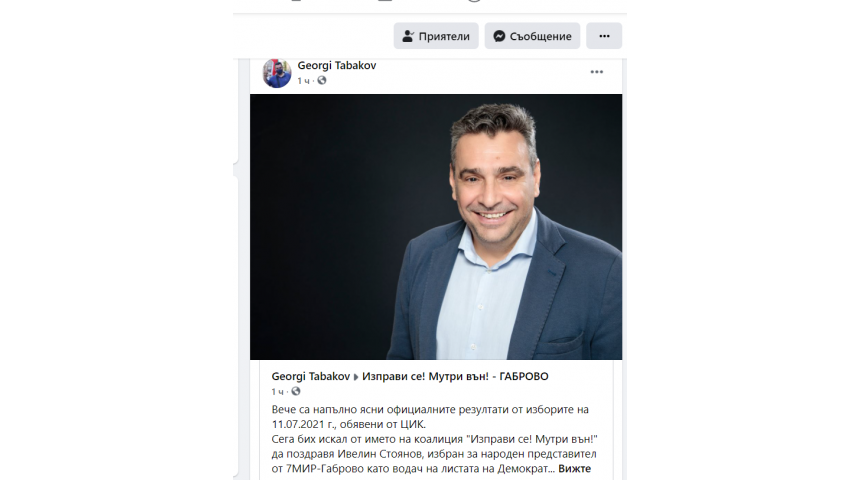
Task: Expand the post options three-dots menu
Action: (x=597, y=72)
